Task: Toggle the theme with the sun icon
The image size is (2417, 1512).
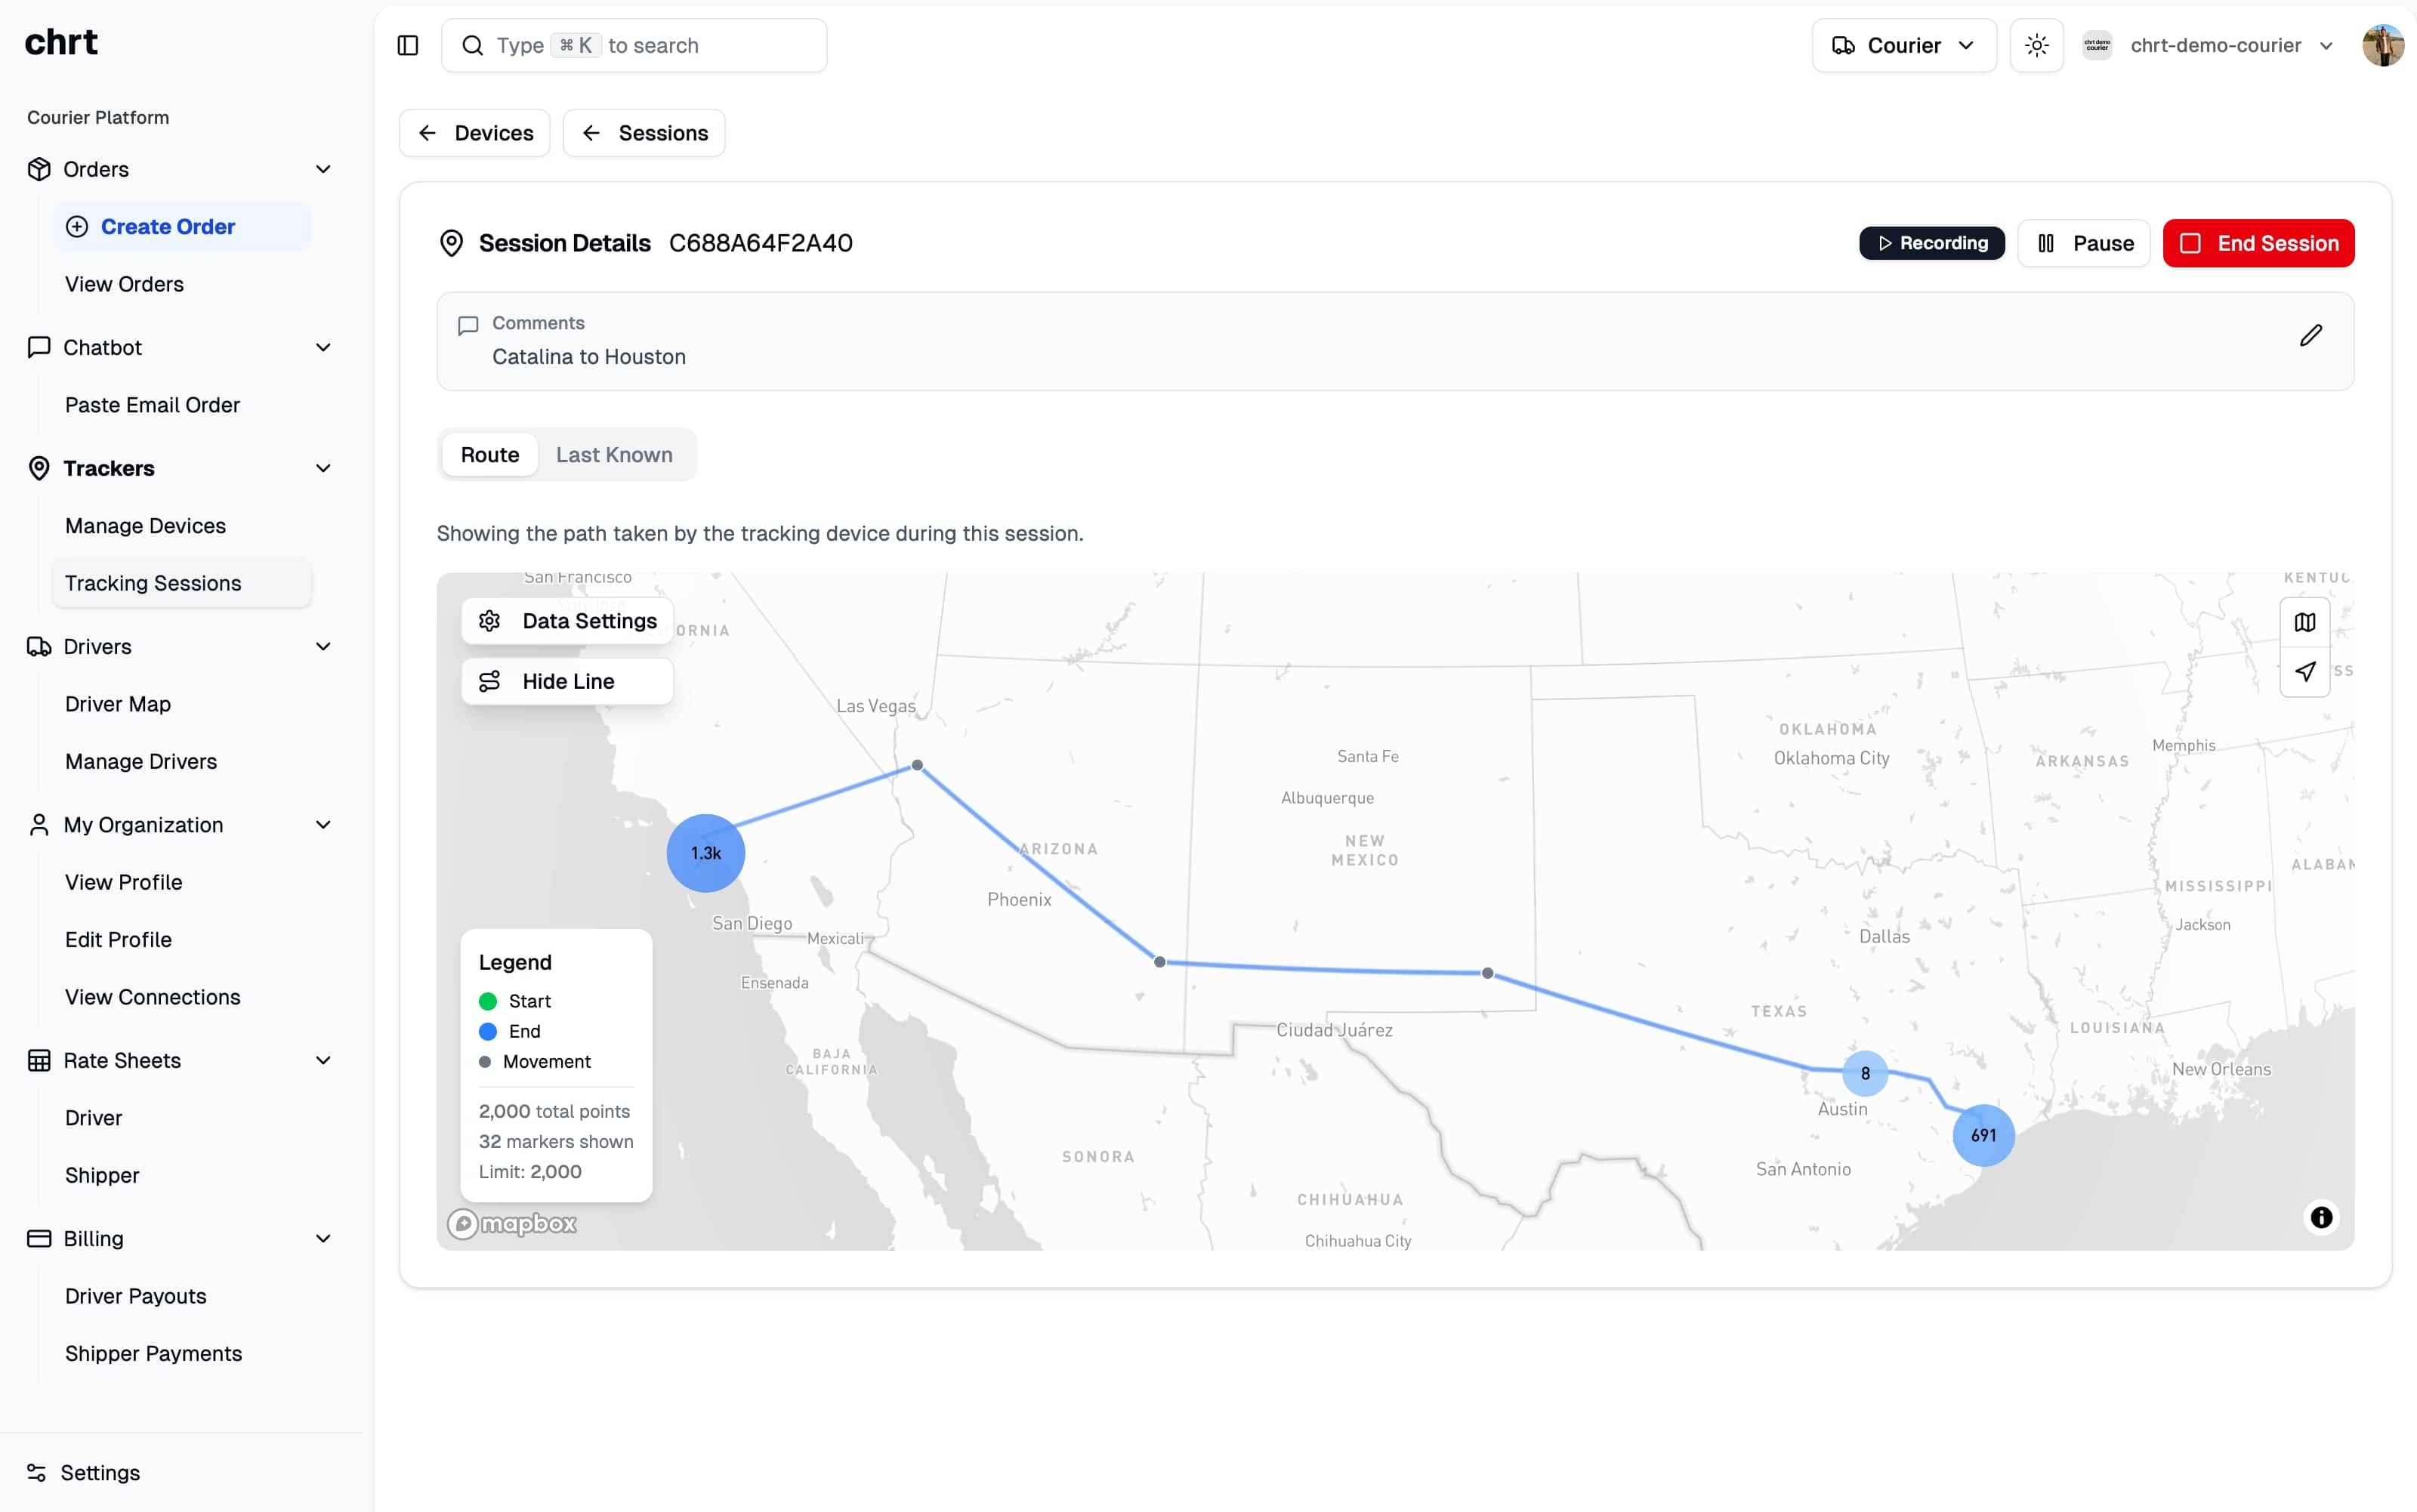Action: tap(2036, 45)
